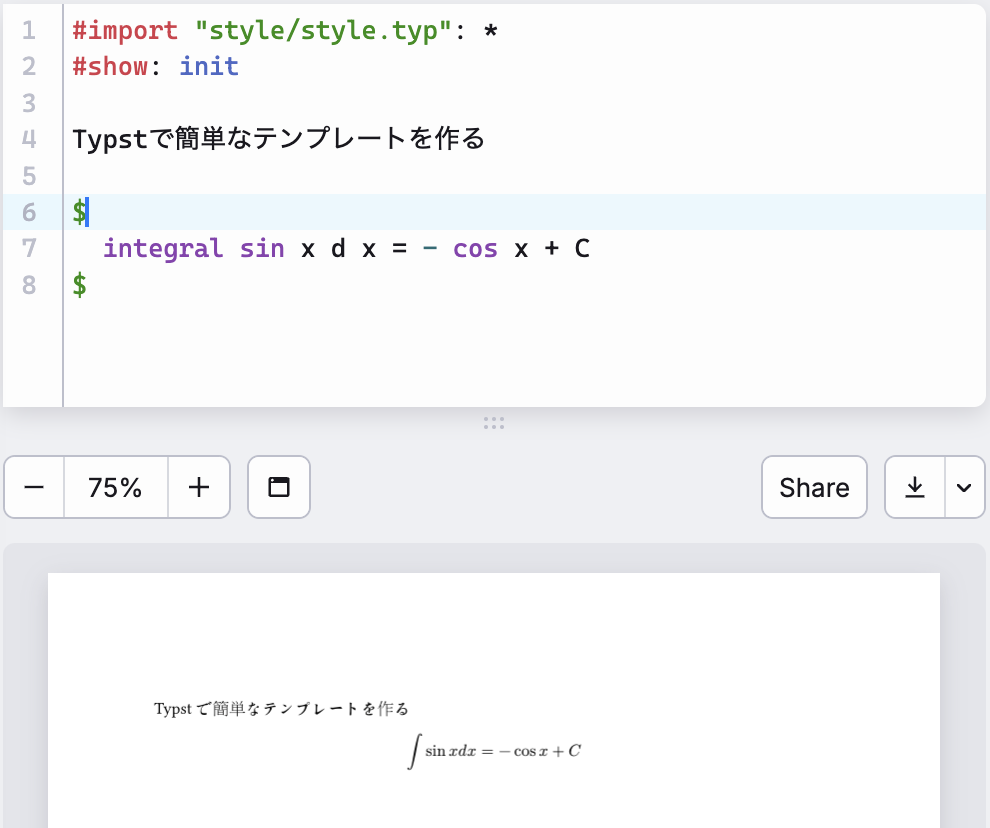This screenshot has height=828, width=990.
Task: Click the plus icon in zoom controls
Action: coord(199,487)
